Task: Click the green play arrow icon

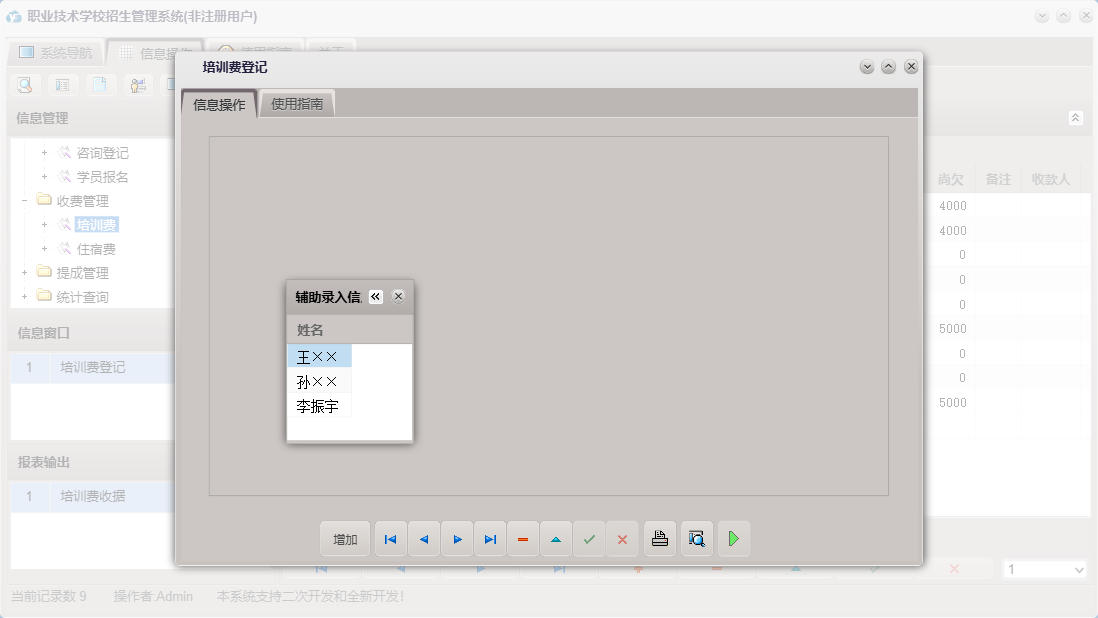Action: point(734,539)
